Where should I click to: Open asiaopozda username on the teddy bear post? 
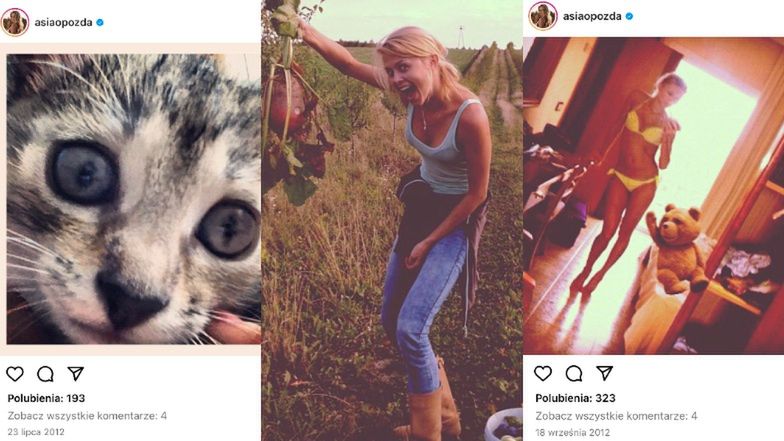coord(591,16)
